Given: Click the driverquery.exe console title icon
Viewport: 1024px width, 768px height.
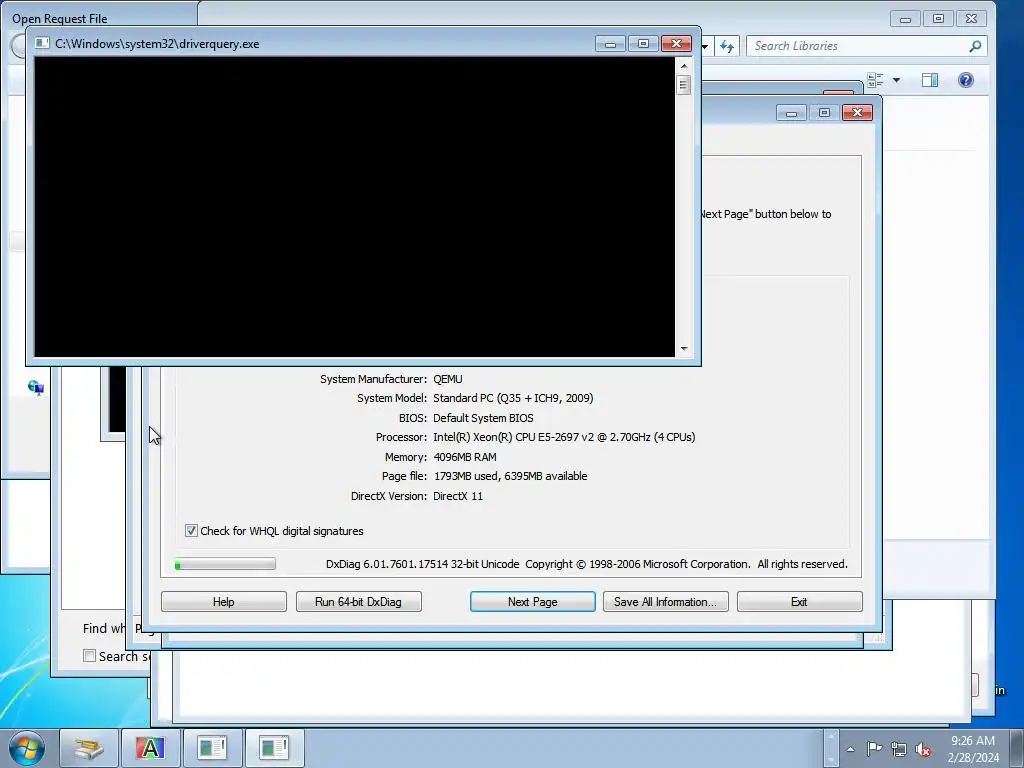Looking at the screenshot, I should (x=42, y=44).
